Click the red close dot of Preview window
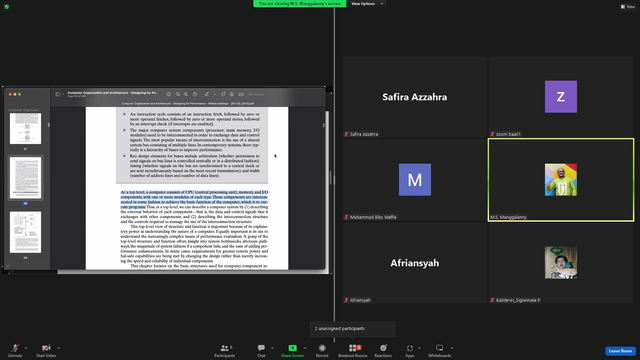This screenshot has width=640, height=360. (x=10, y=94)
